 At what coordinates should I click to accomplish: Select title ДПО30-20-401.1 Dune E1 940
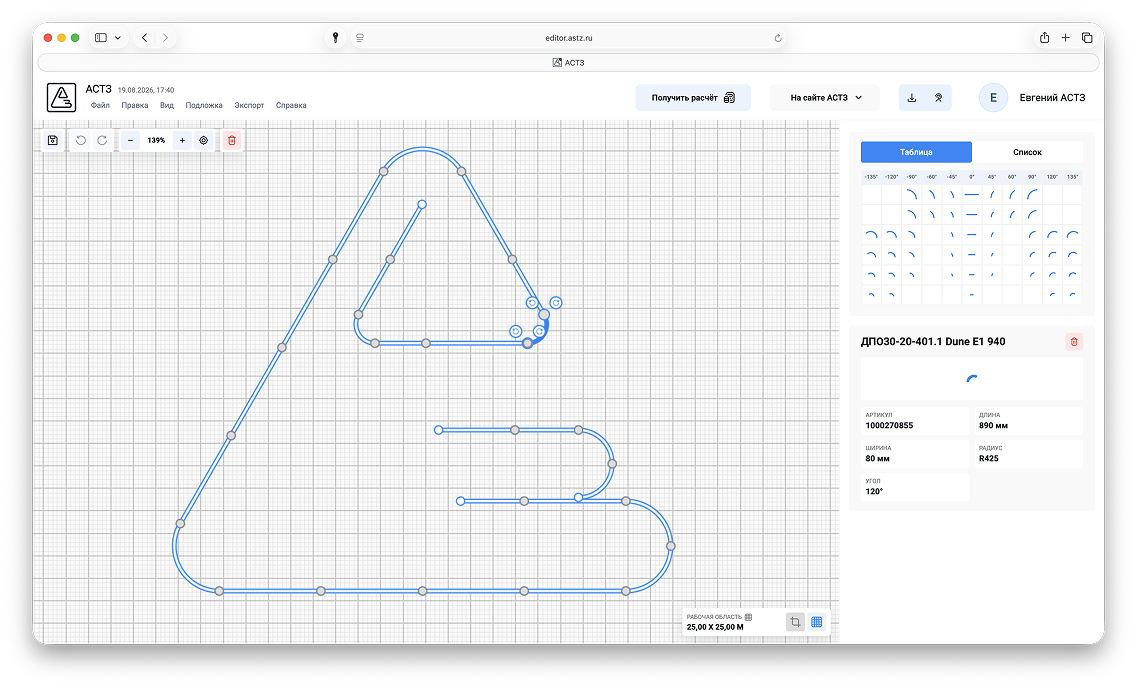(933, 341)
